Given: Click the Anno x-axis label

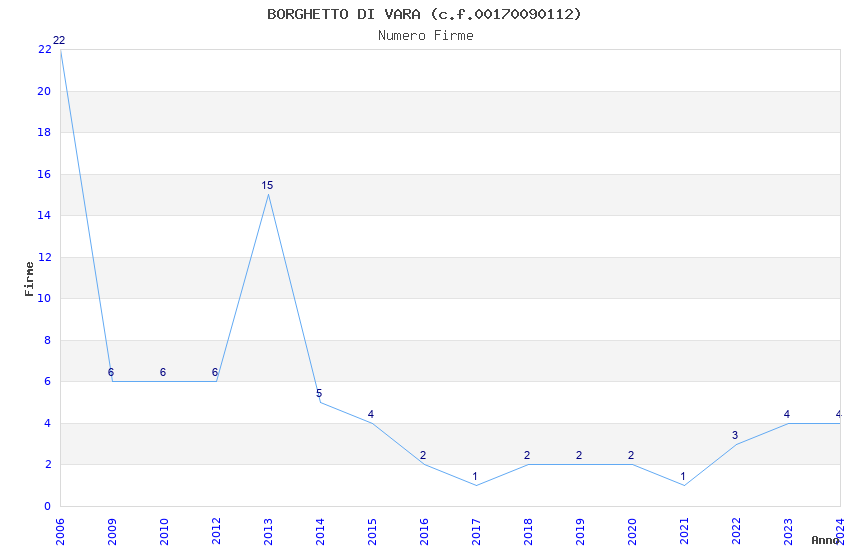Looking at the screenshot, I should coord(825,540).
